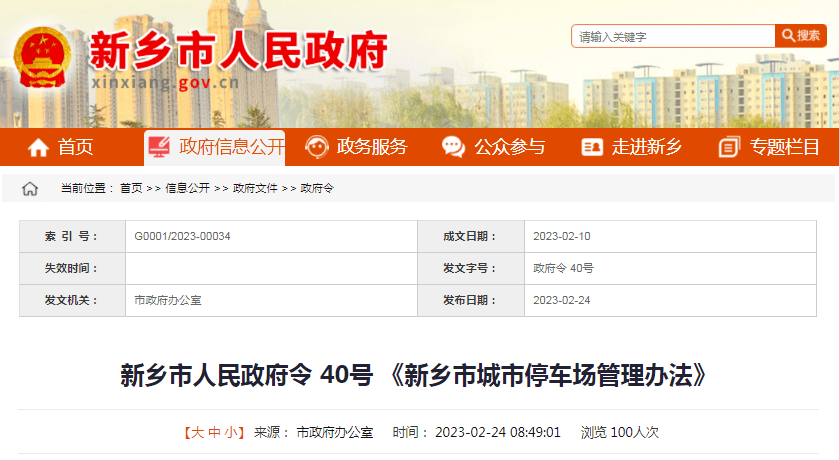Select the 发文字号 value 政府令 40号
This screenshot has height=460, width=839.
pos(563,269)
